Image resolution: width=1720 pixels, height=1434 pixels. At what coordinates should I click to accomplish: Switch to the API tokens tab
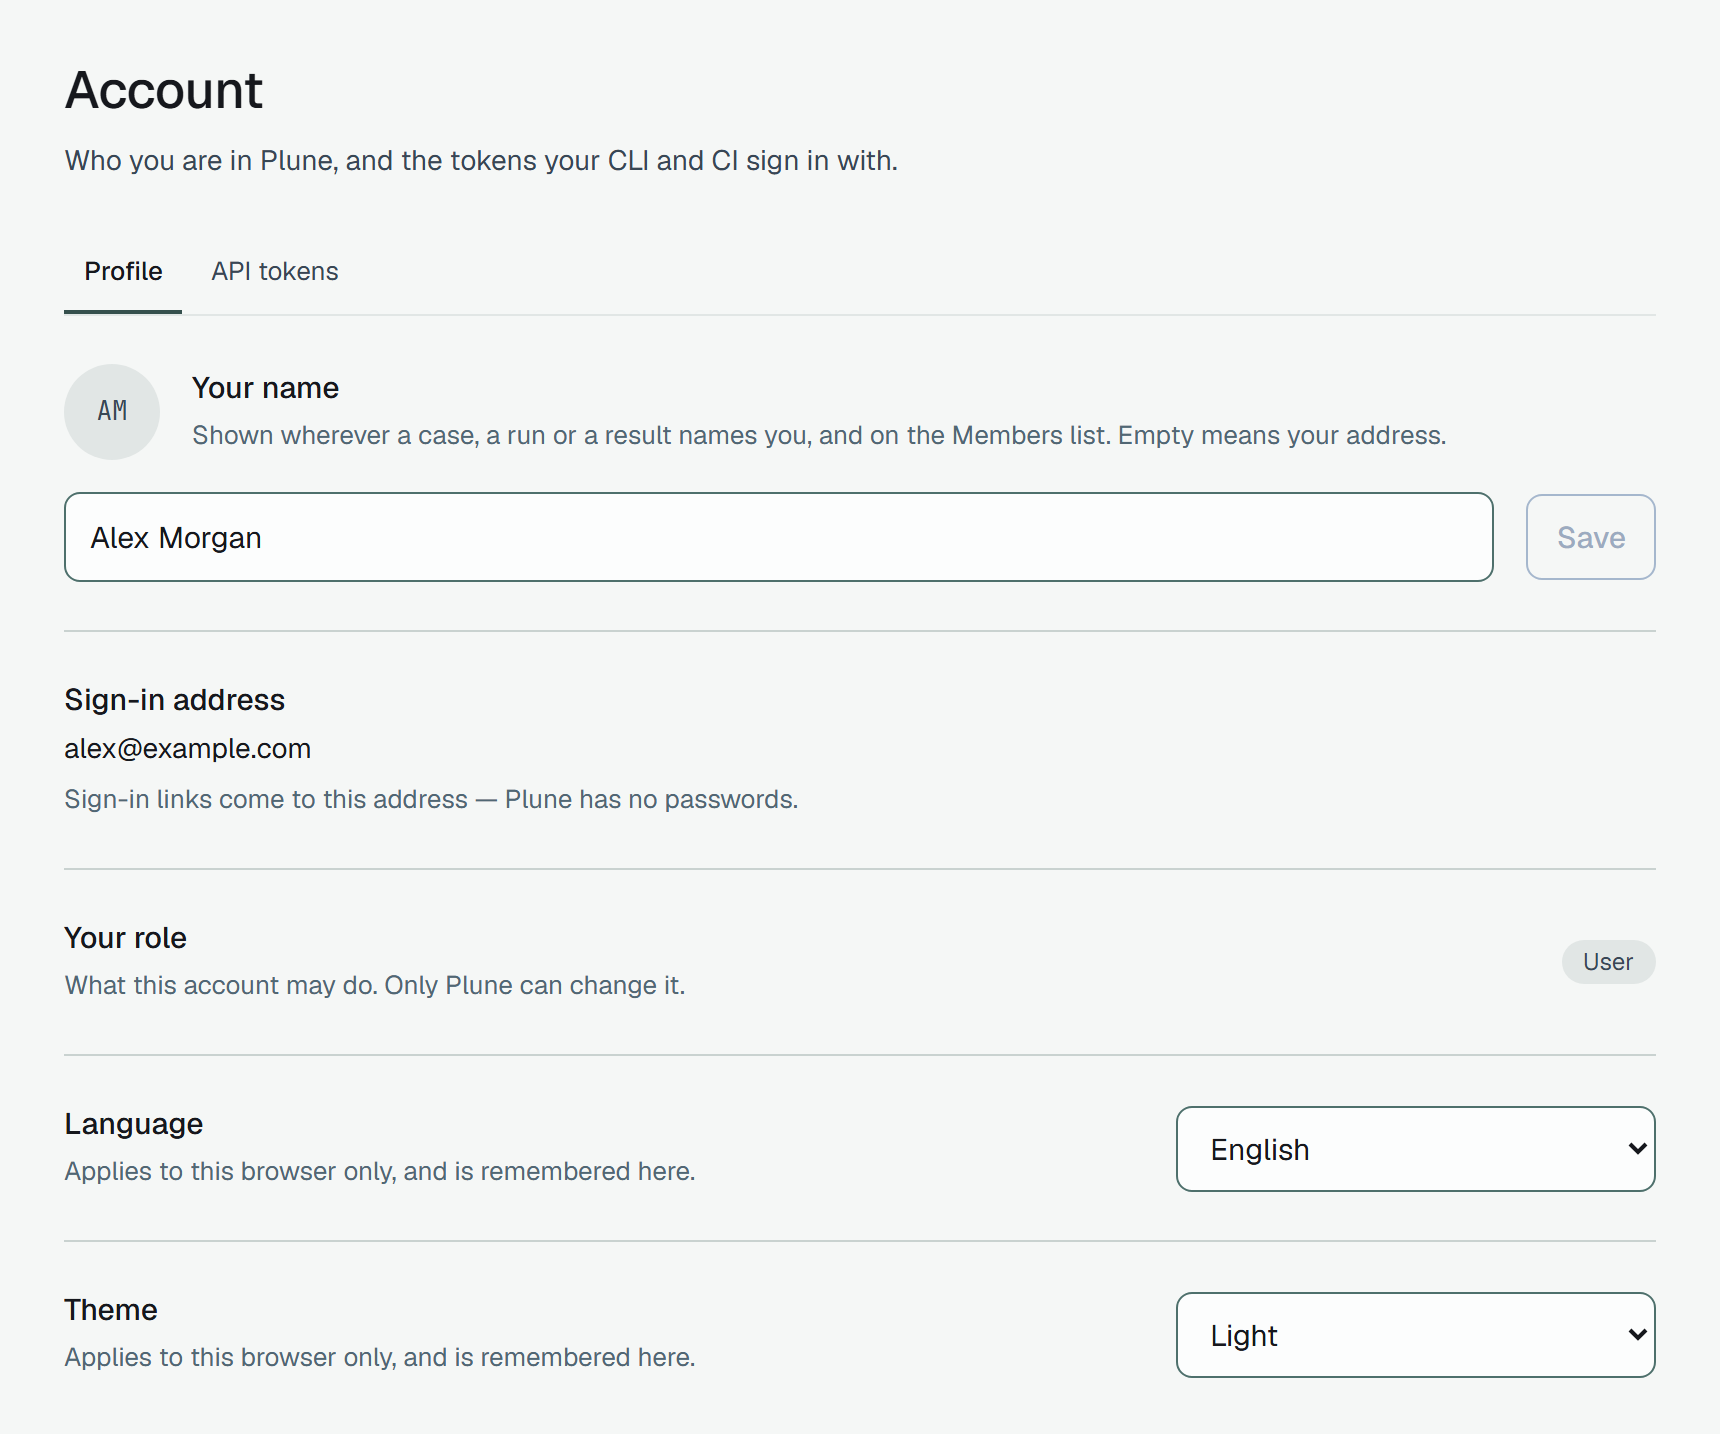tap(274, 271)
